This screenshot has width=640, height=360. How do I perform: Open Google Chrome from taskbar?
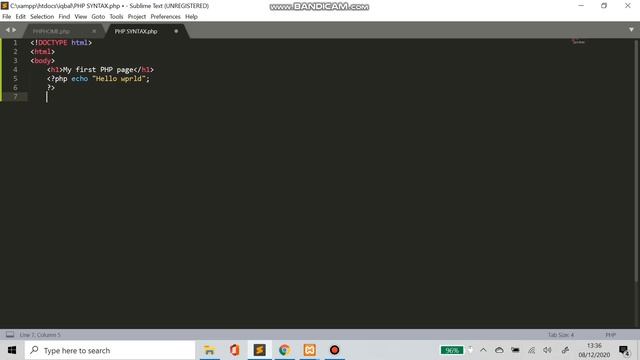284,350
